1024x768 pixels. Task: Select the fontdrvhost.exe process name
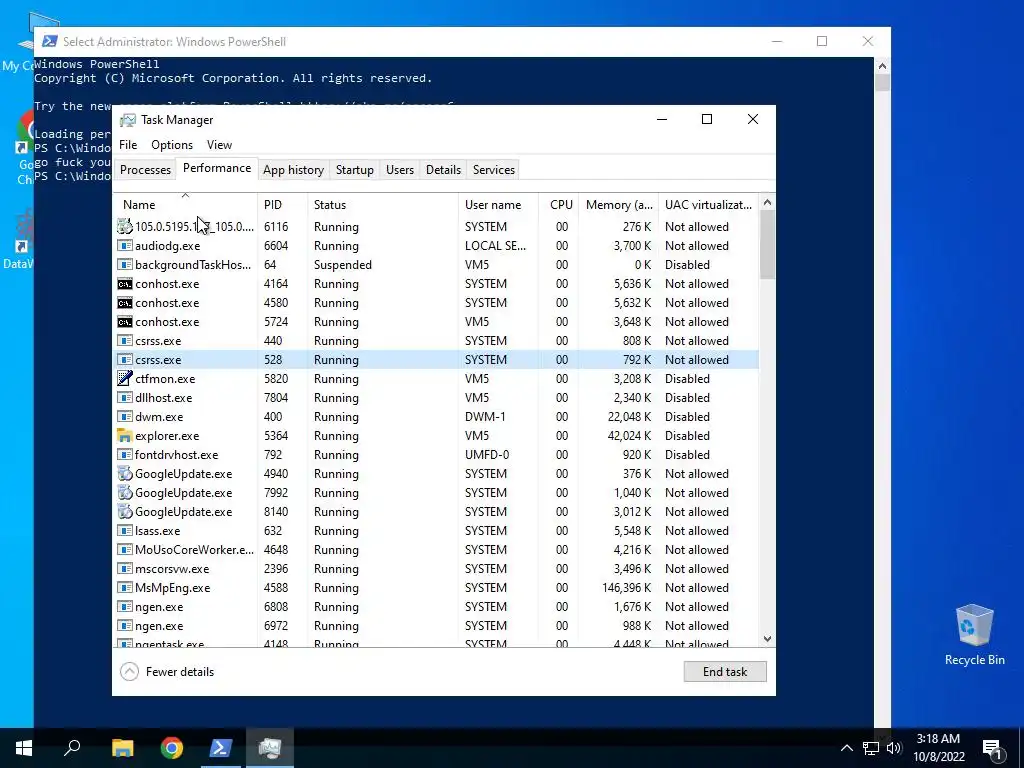(176, 455)
